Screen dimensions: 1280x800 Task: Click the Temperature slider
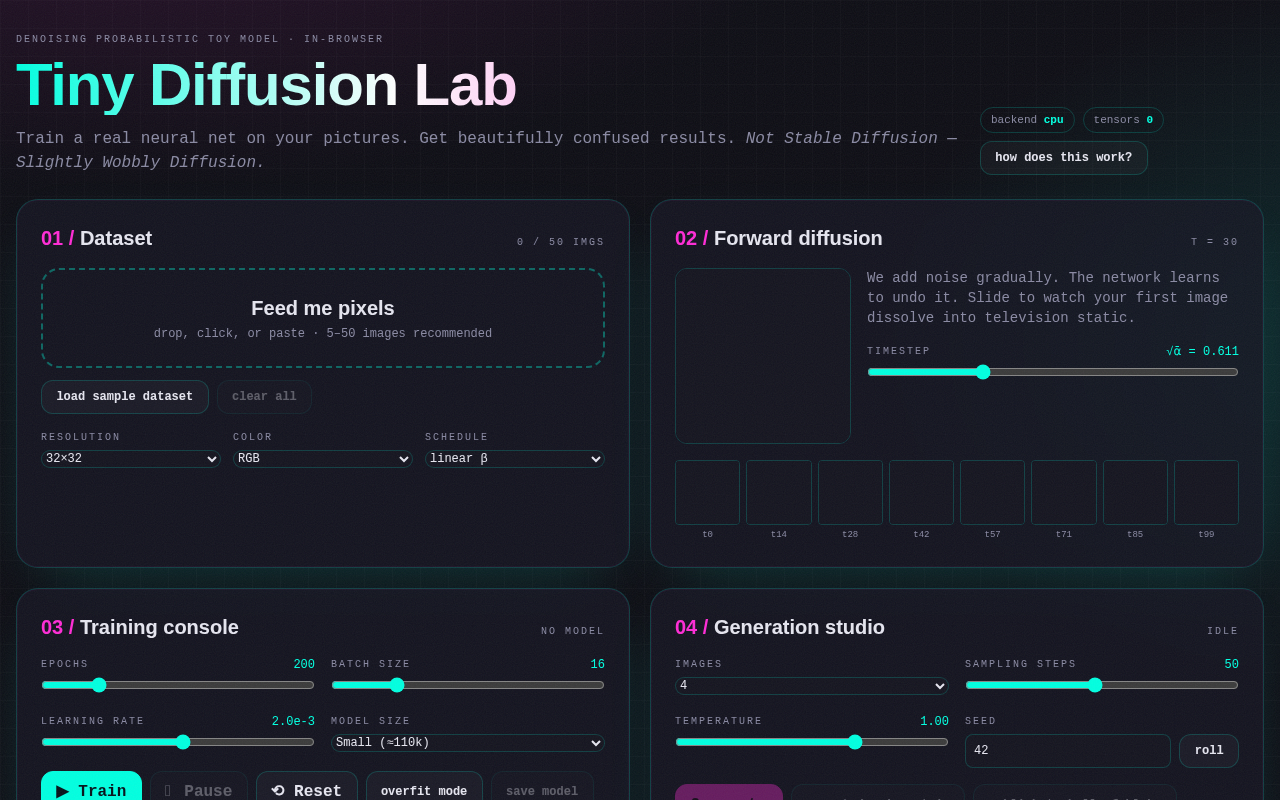(x=812, y=742)
